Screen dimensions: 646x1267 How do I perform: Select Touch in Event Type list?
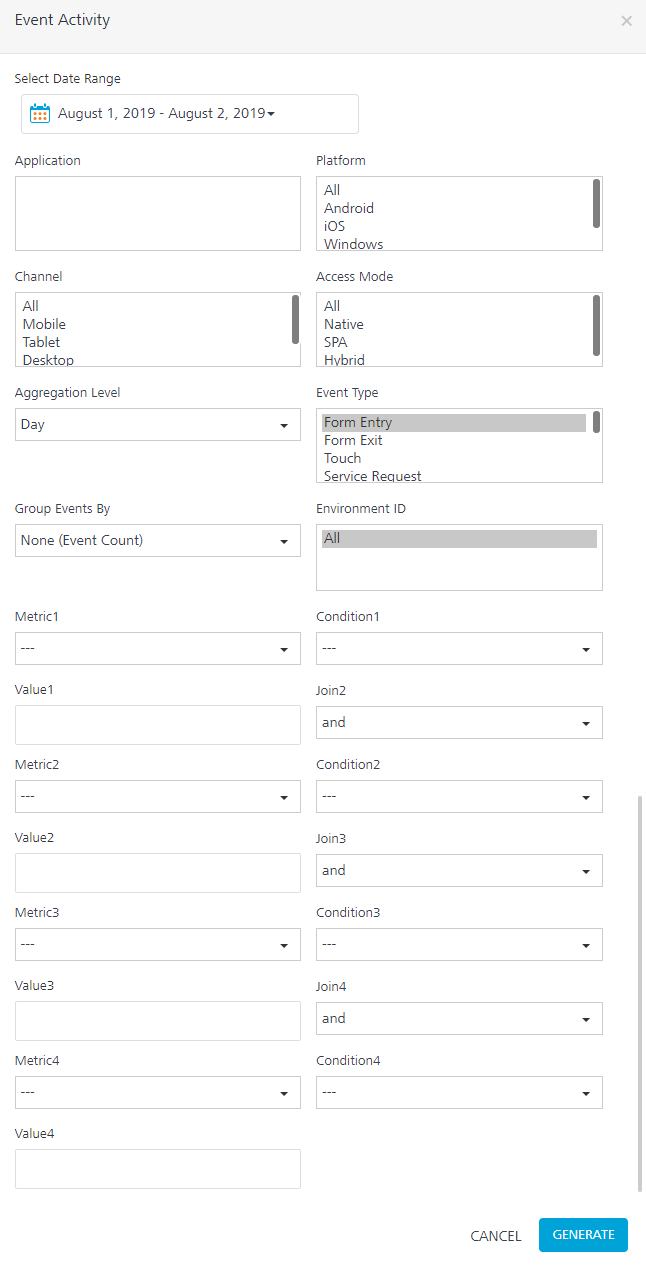pos(343,458)
